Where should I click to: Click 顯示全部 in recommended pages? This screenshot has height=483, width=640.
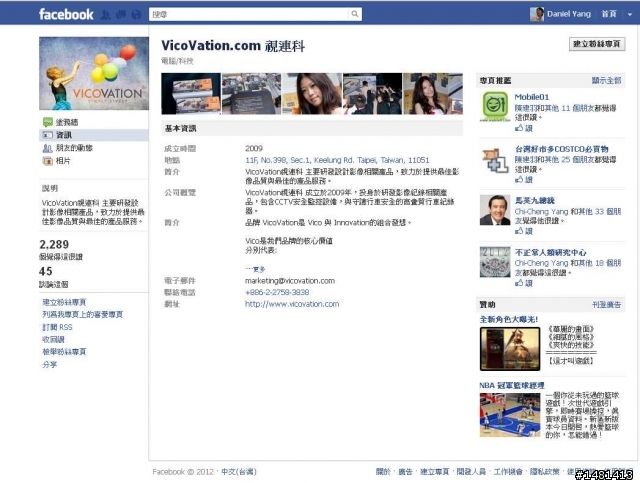pos(607,80)
